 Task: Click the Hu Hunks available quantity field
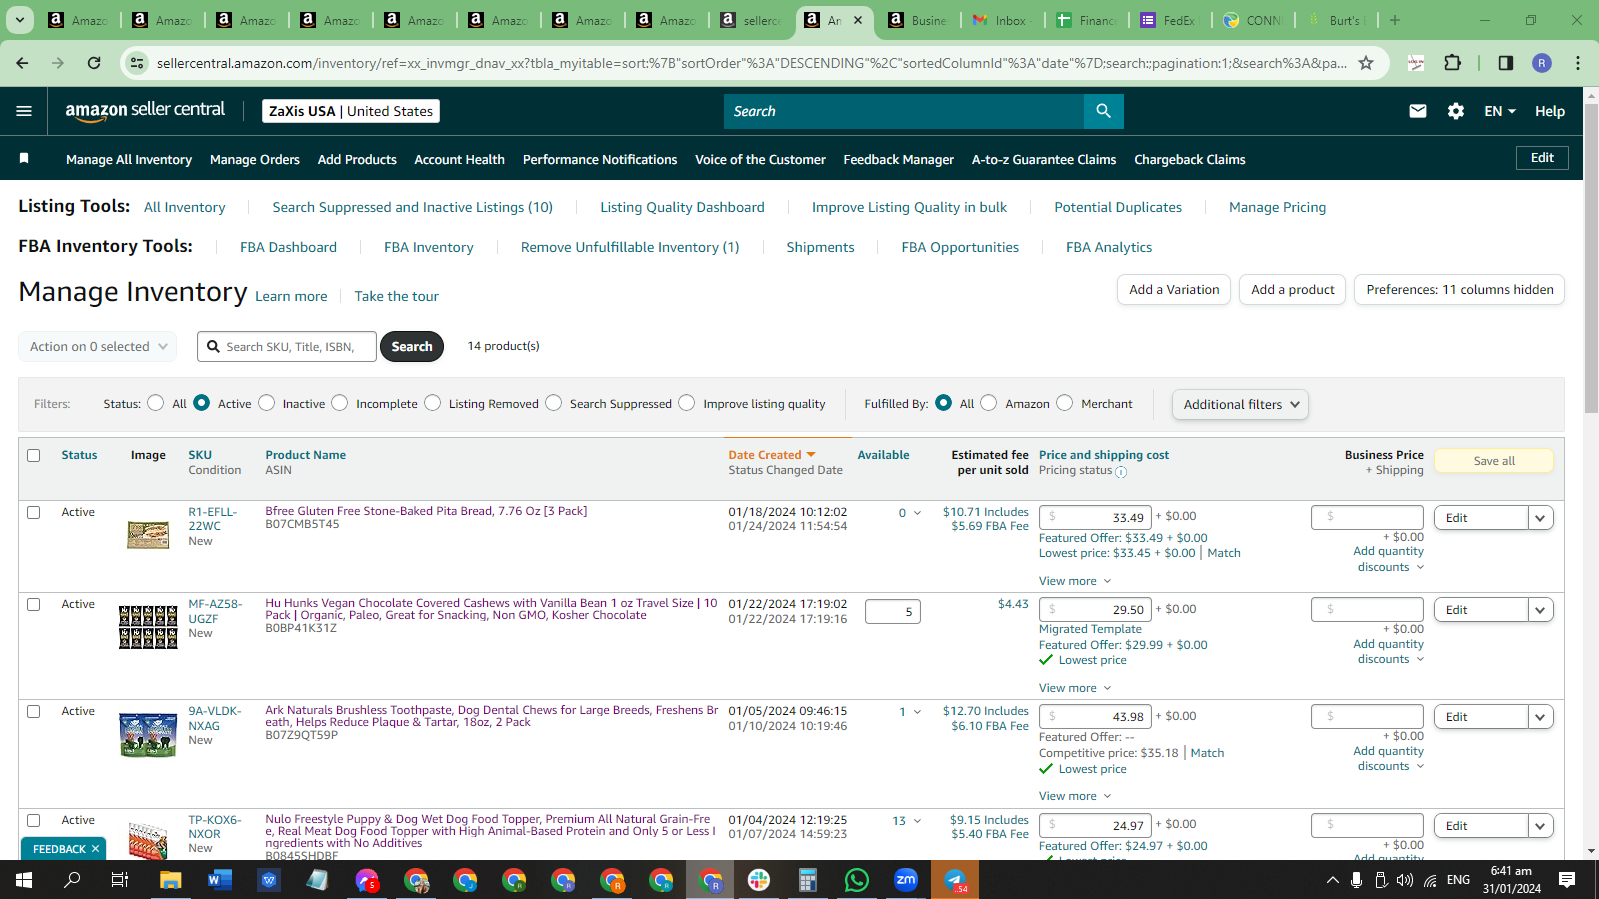pos(893,611)
